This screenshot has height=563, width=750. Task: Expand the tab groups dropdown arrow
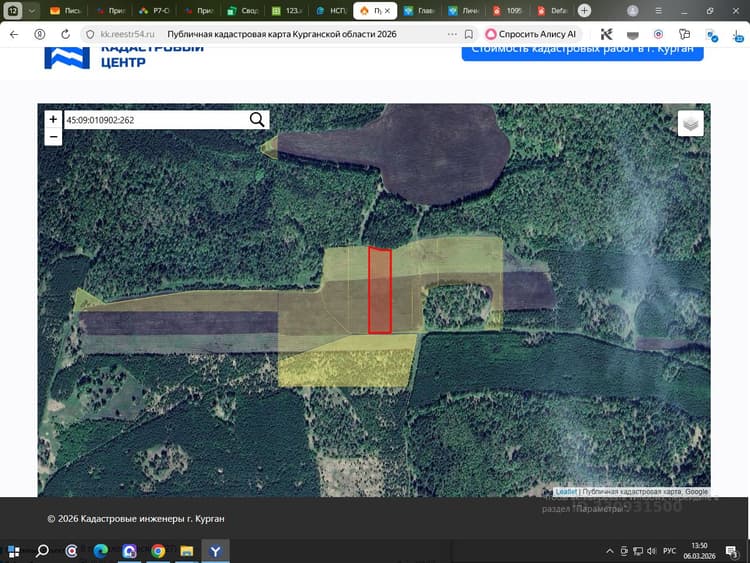click(32, 11)
